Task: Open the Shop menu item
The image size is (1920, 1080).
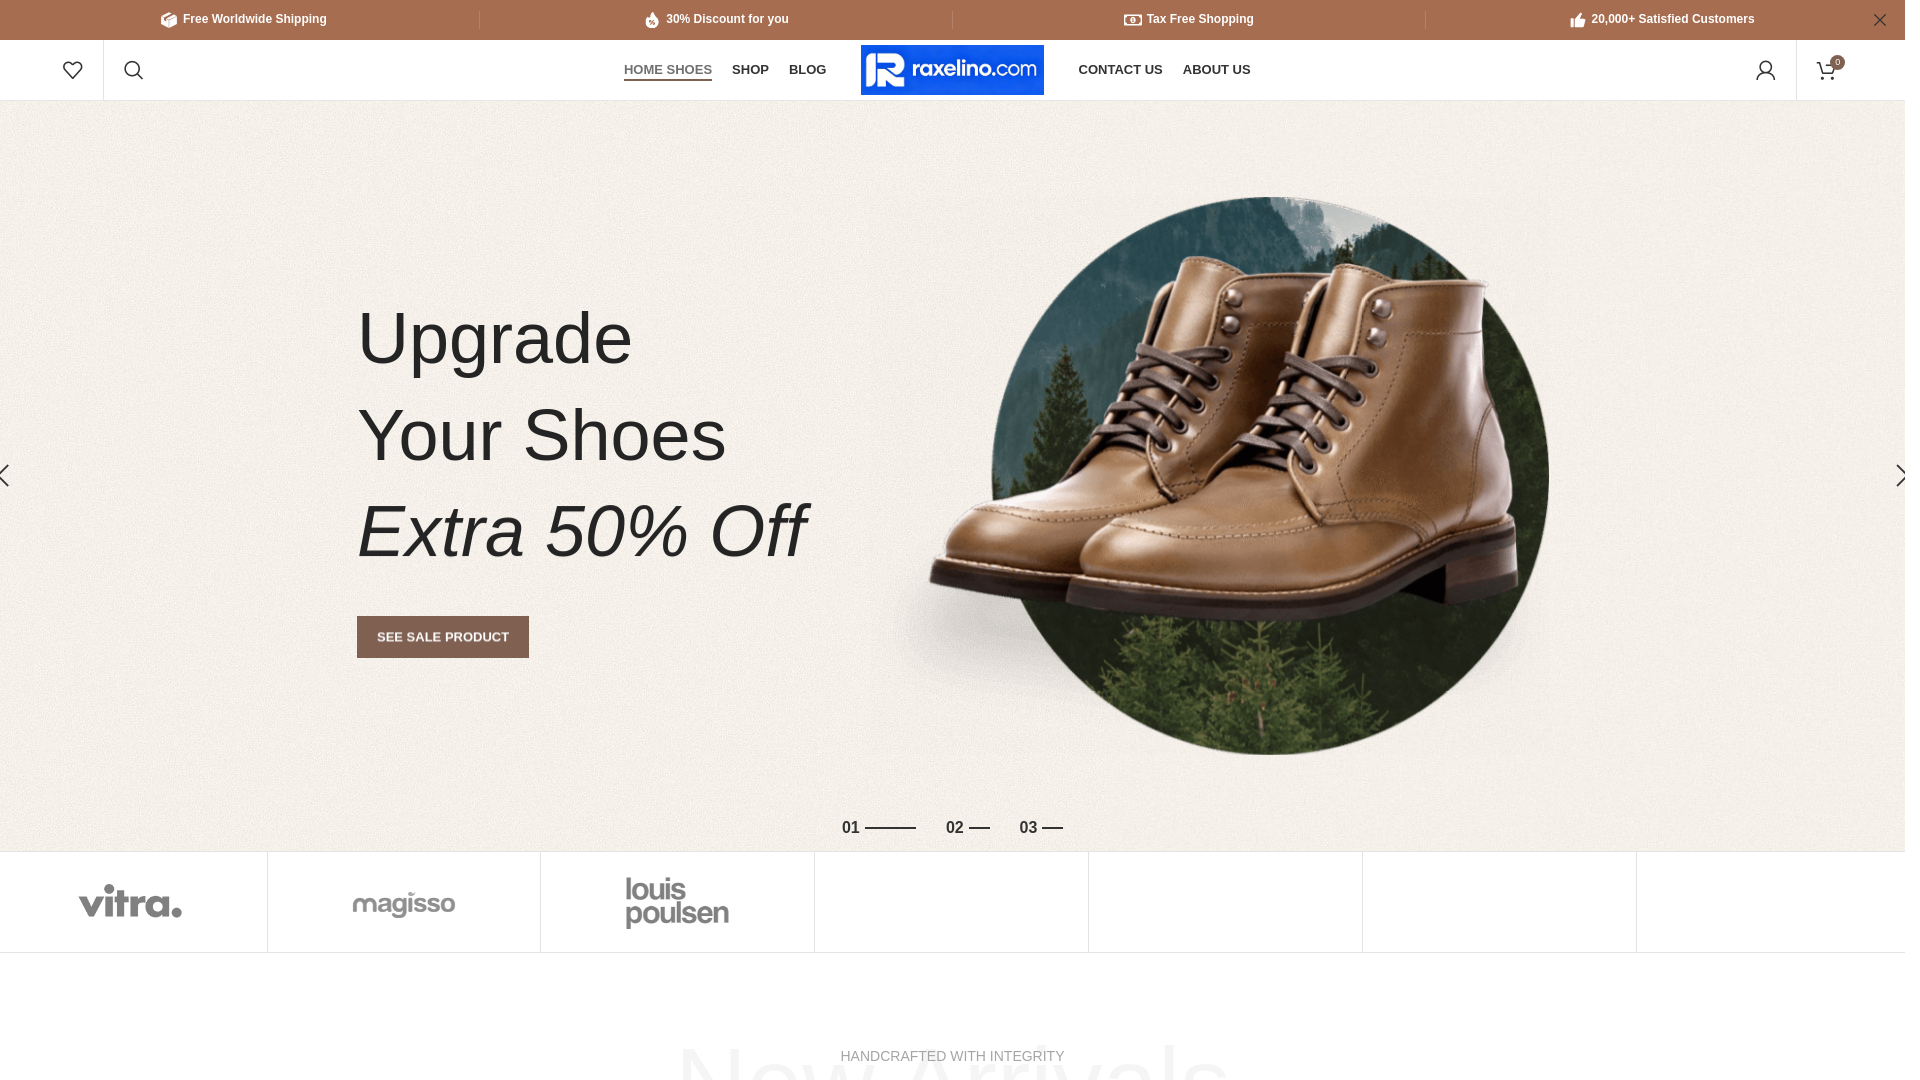Action: pos(750,70)
